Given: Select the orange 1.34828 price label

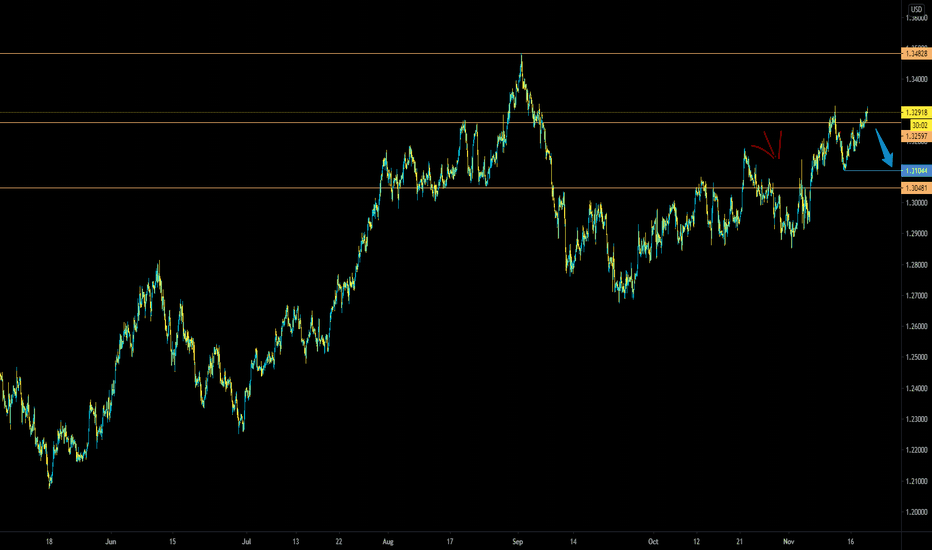Looking at the screenshot, I should [916, 54].
